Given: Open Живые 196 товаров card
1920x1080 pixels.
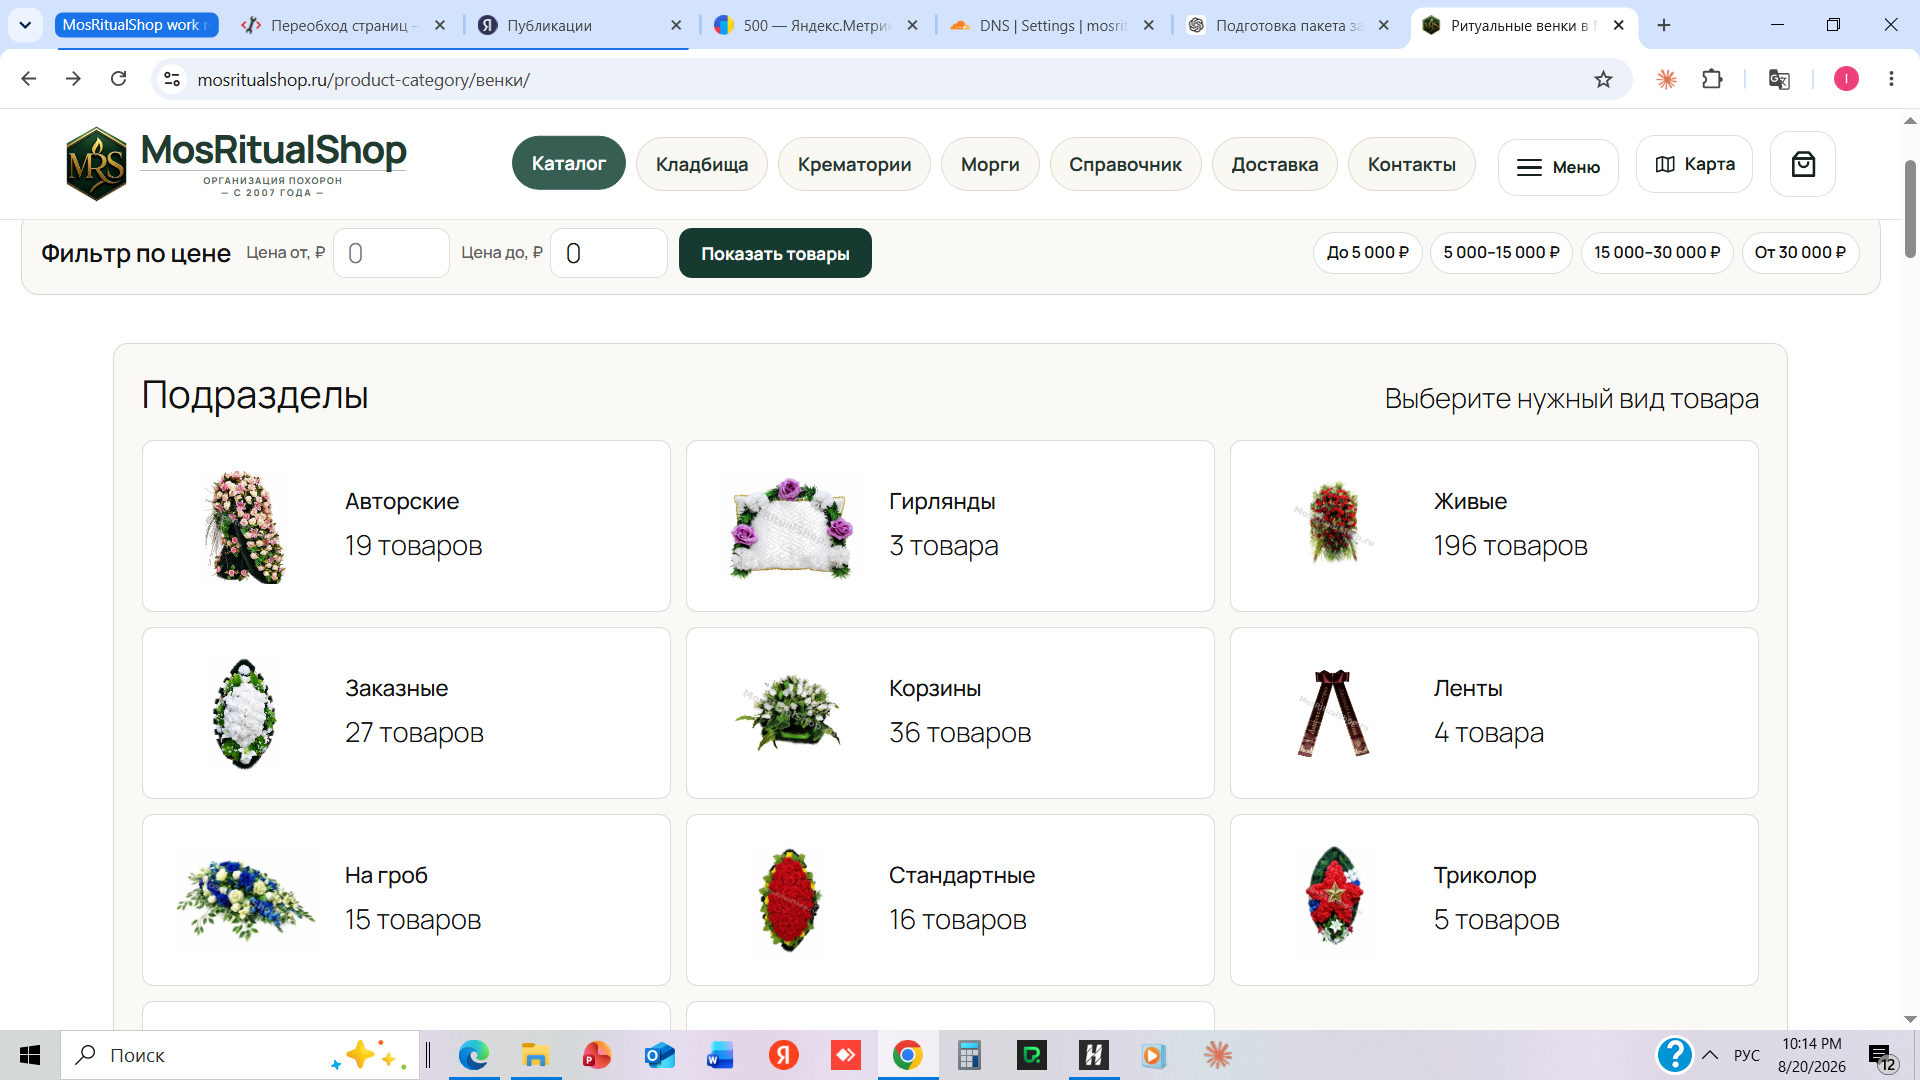Looking at the screenshot, I should point(1494,526).
